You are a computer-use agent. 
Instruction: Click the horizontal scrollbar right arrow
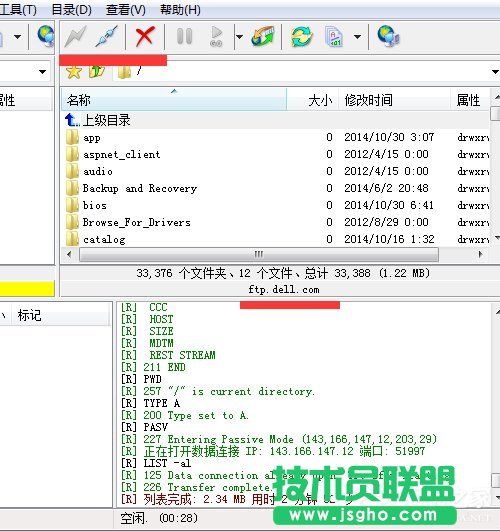[480, 254]
